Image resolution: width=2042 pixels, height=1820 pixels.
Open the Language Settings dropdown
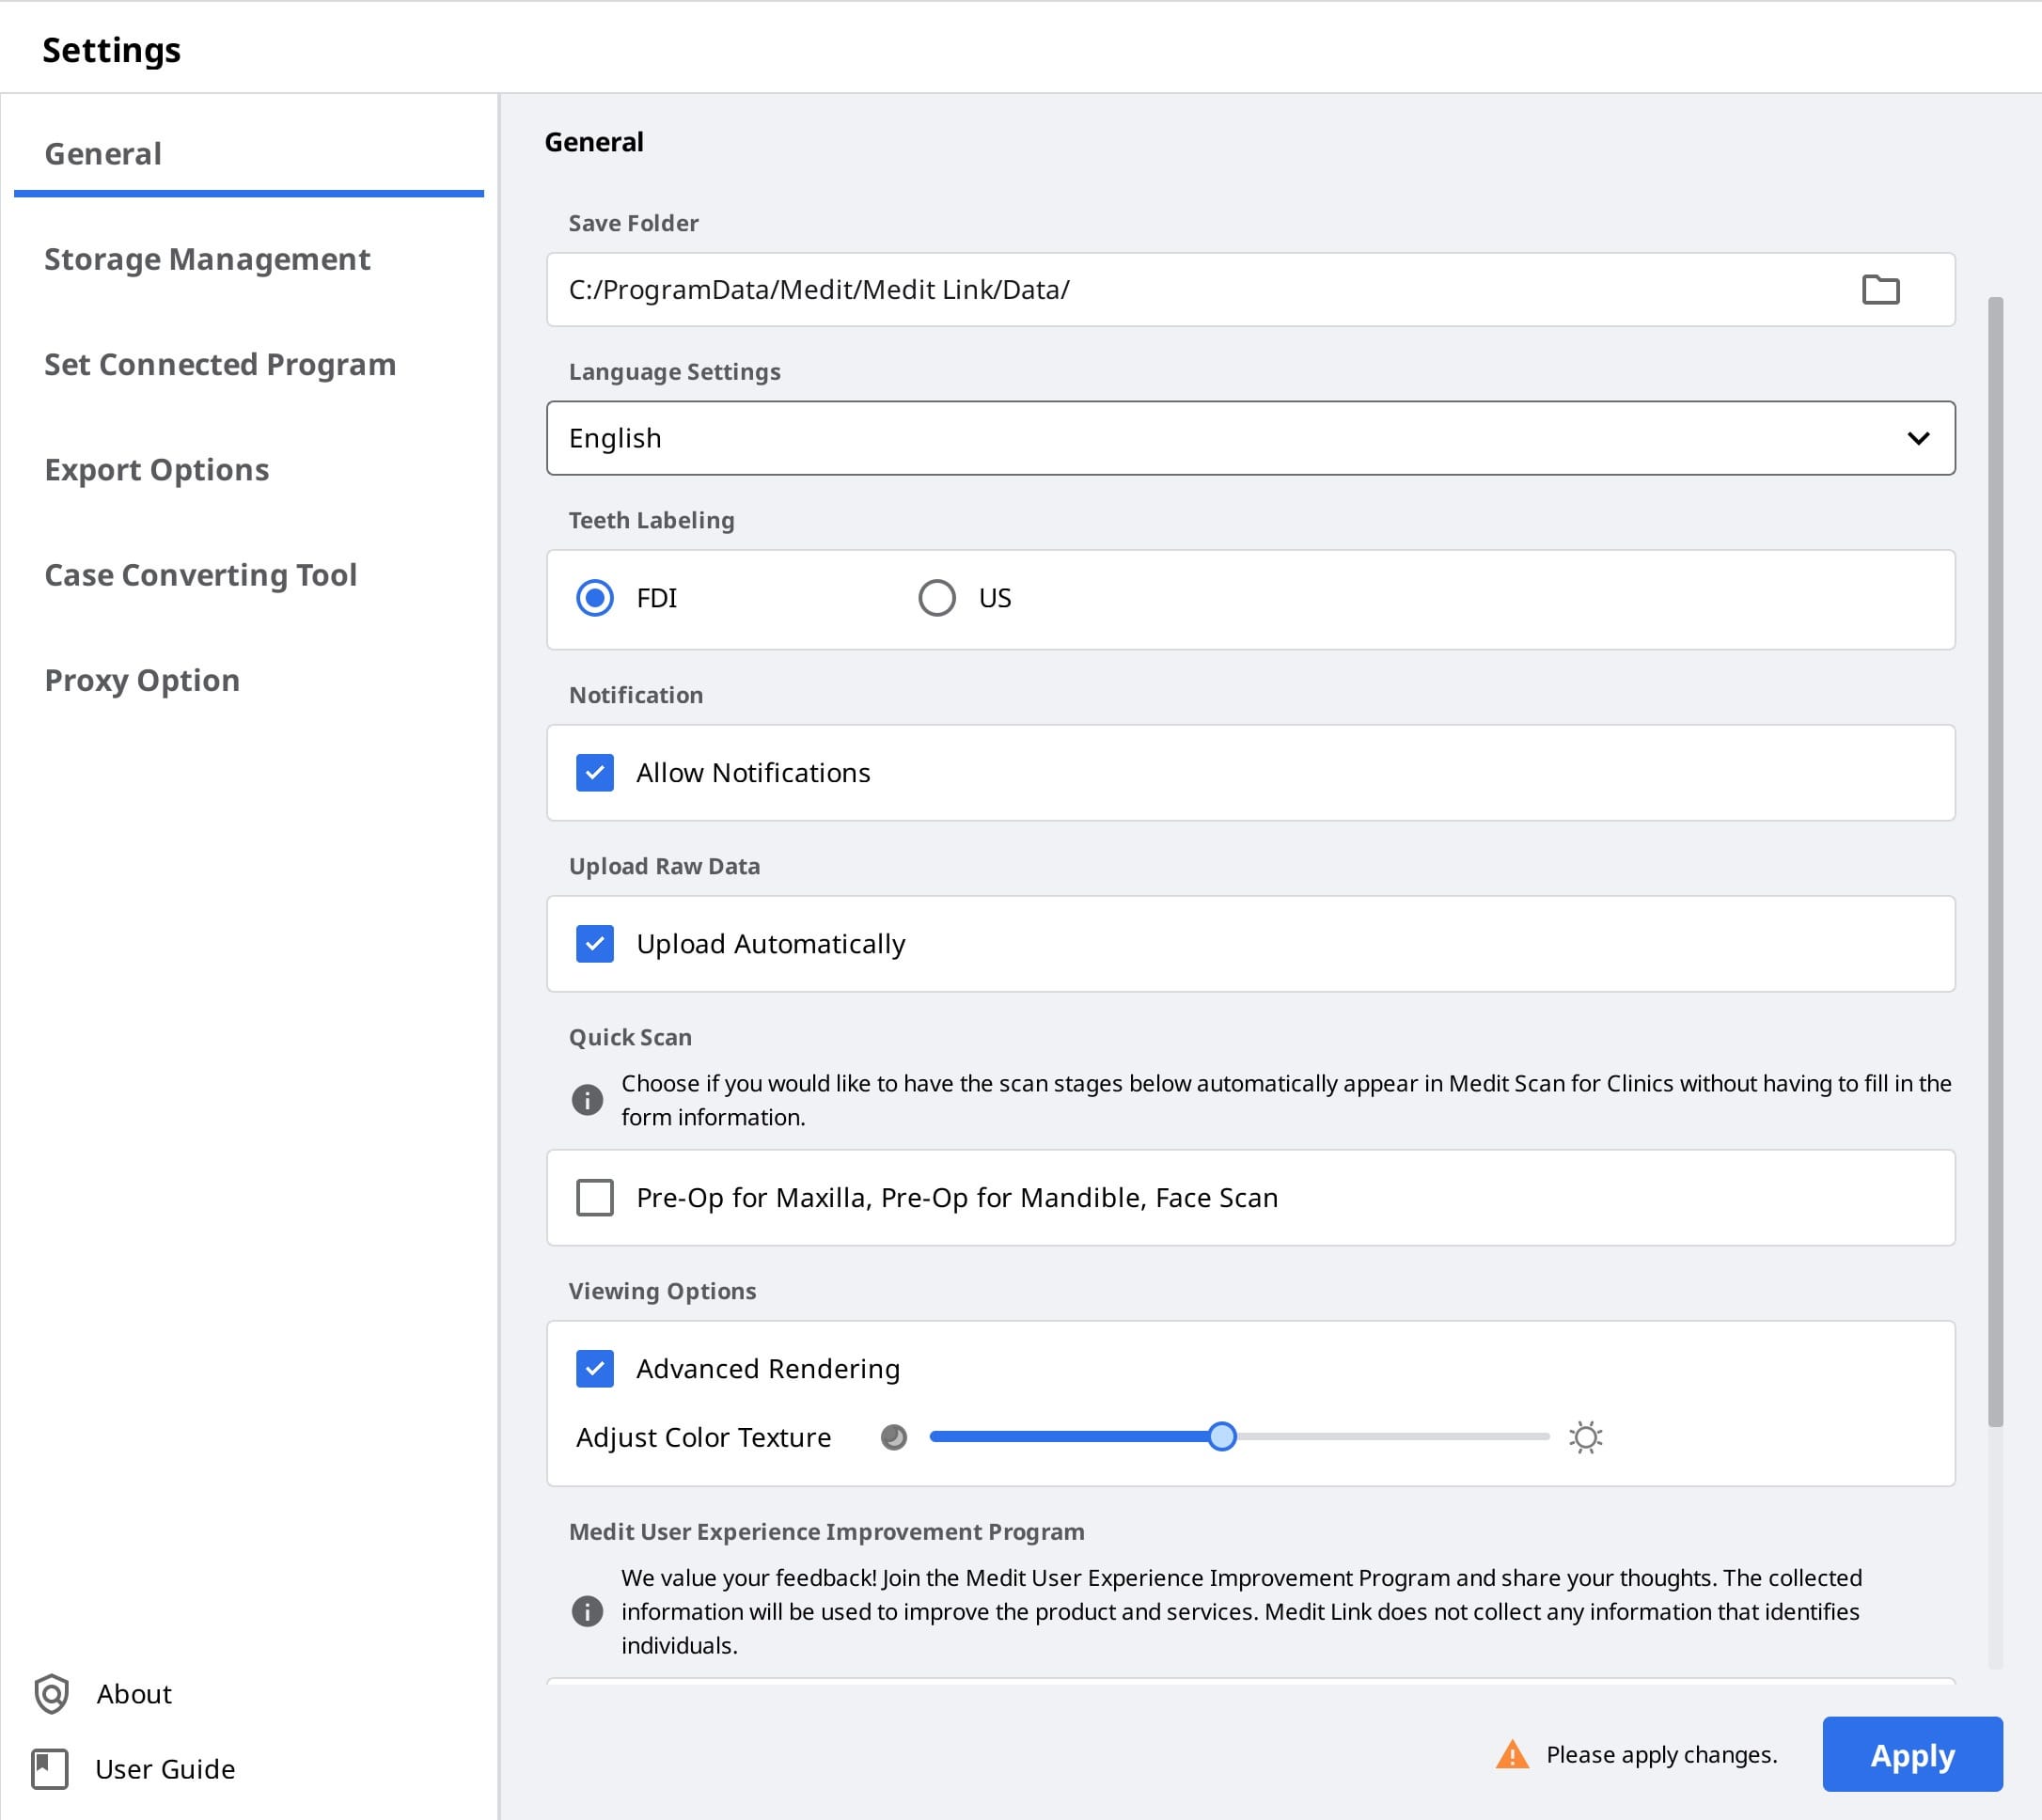pos(1250,438)
